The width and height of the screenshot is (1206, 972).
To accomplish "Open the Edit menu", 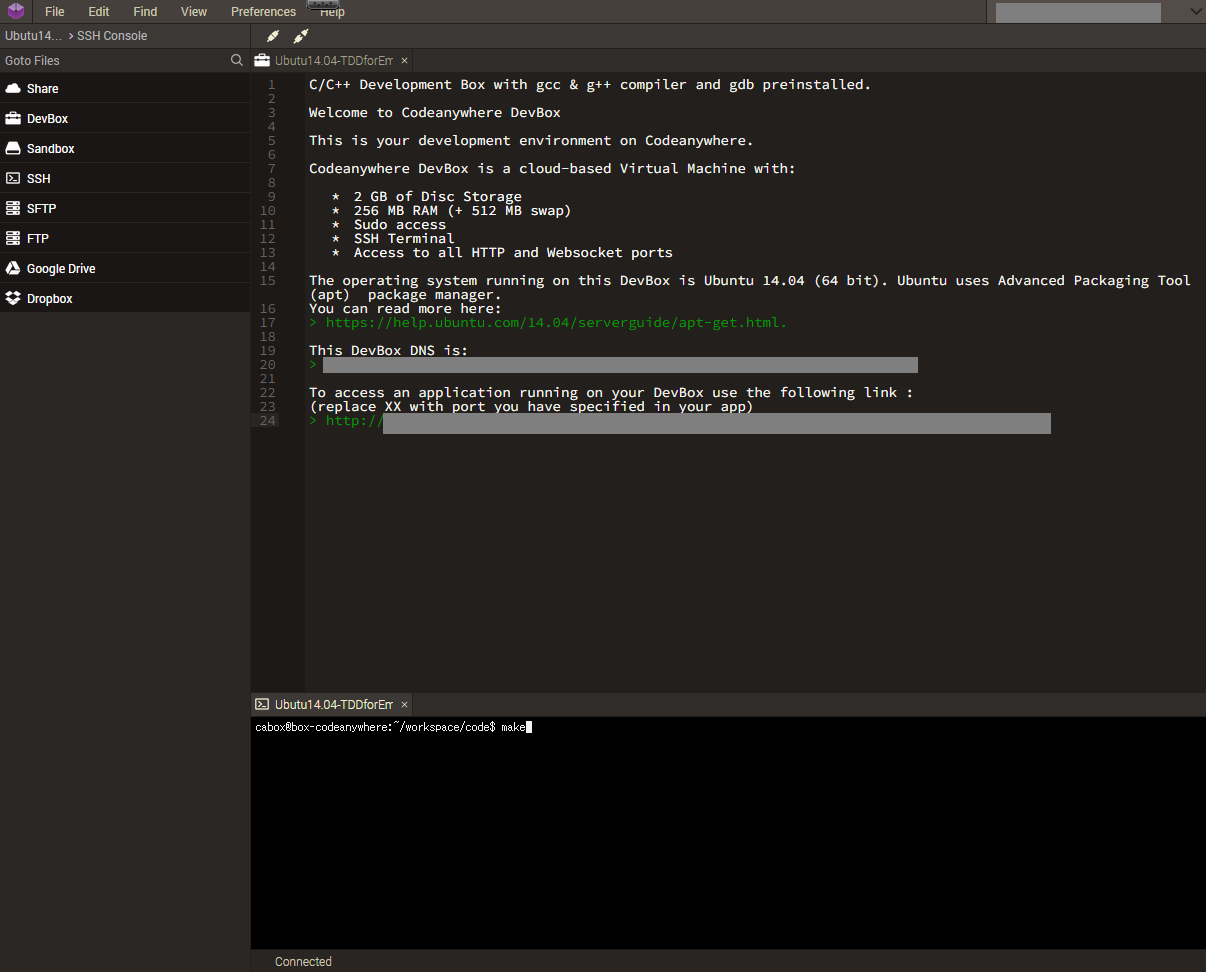I will [99, 12].
